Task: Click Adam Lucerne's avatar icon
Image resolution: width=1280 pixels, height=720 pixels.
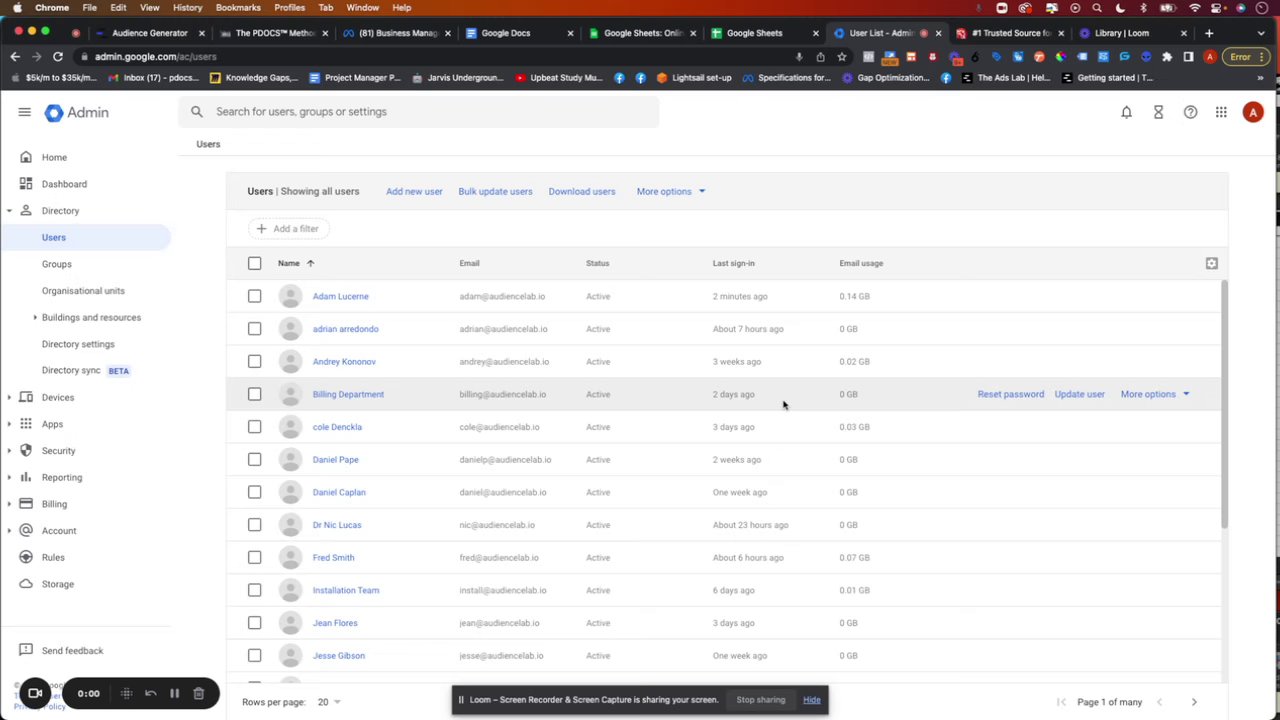Action: (x=290, y=296)
